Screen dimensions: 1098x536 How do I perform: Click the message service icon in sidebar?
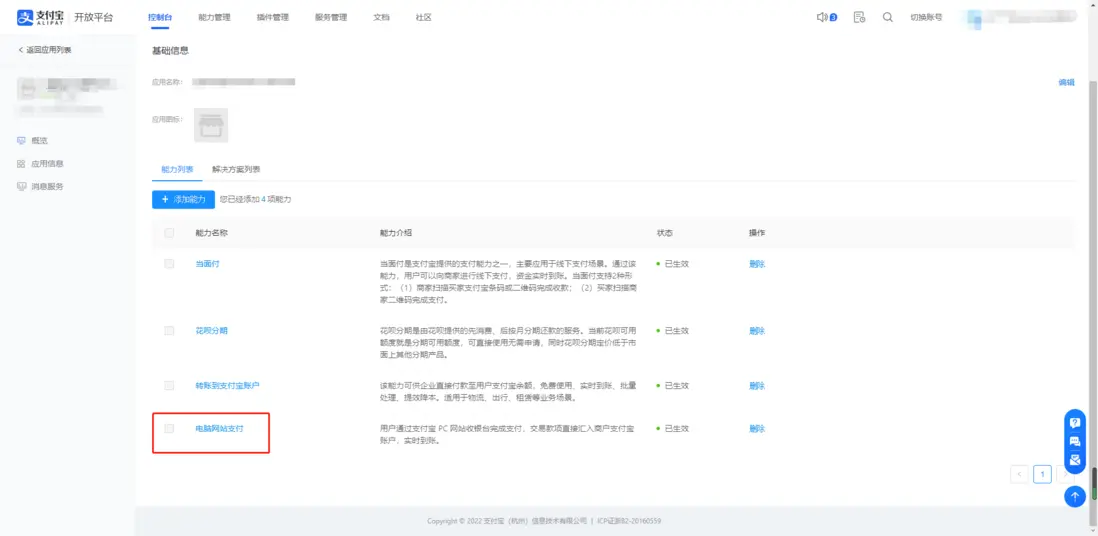point(21,186)
